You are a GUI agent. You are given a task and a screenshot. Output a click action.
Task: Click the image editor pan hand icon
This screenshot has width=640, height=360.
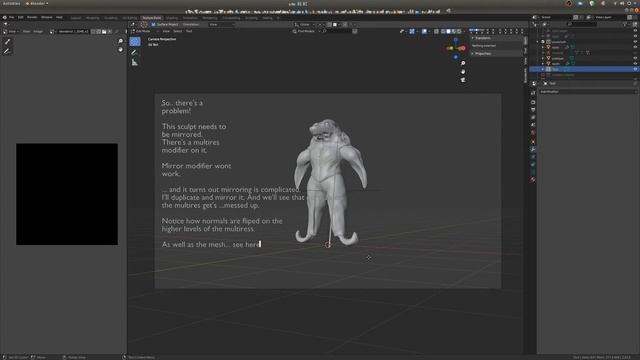[x=120, y=49]
